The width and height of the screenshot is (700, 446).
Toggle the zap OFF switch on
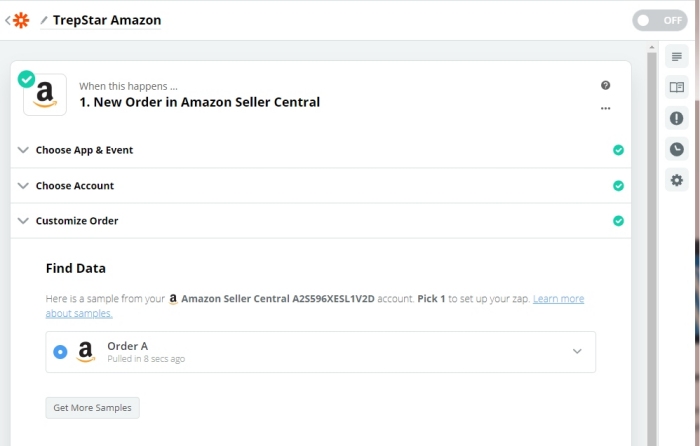click(659, 21)
